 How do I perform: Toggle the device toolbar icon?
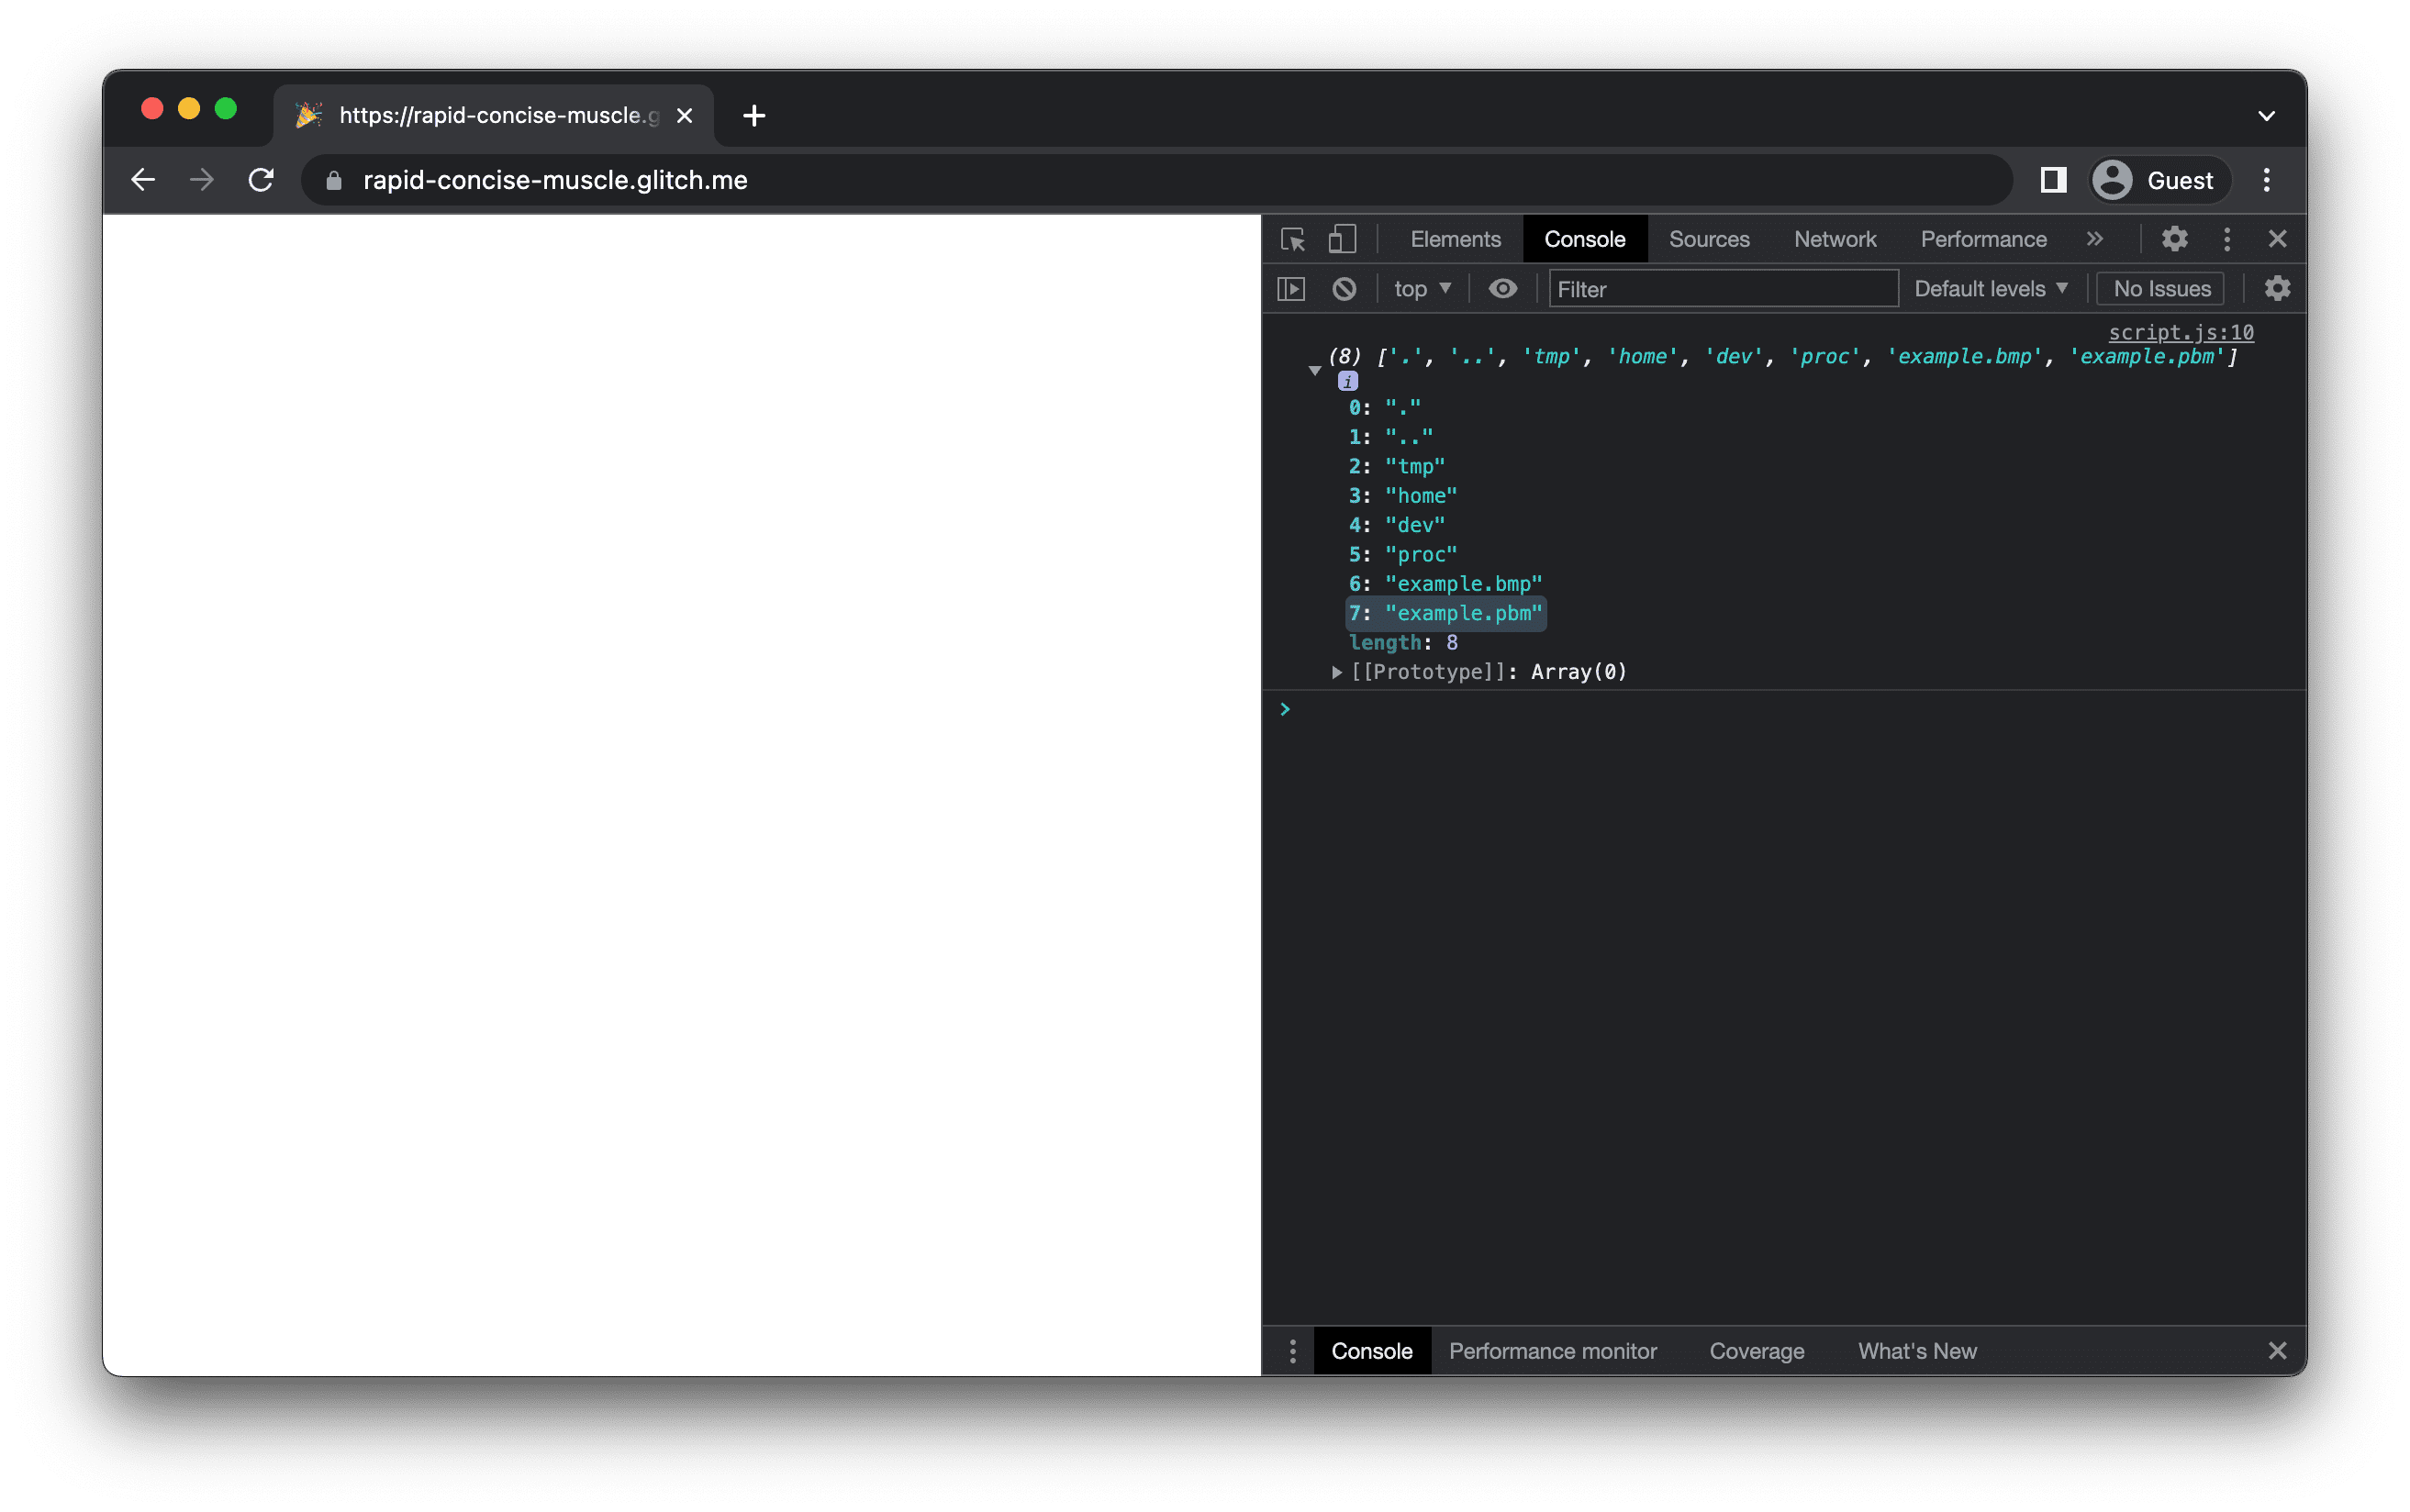coord(1342,239)
